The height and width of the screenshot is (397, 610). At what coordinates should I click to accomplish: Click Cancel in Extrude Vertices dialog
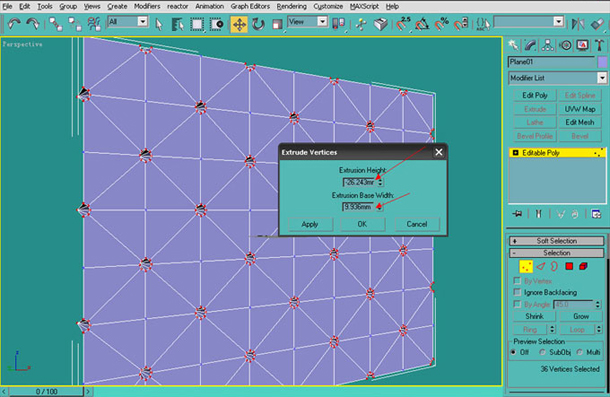(417, 224)
